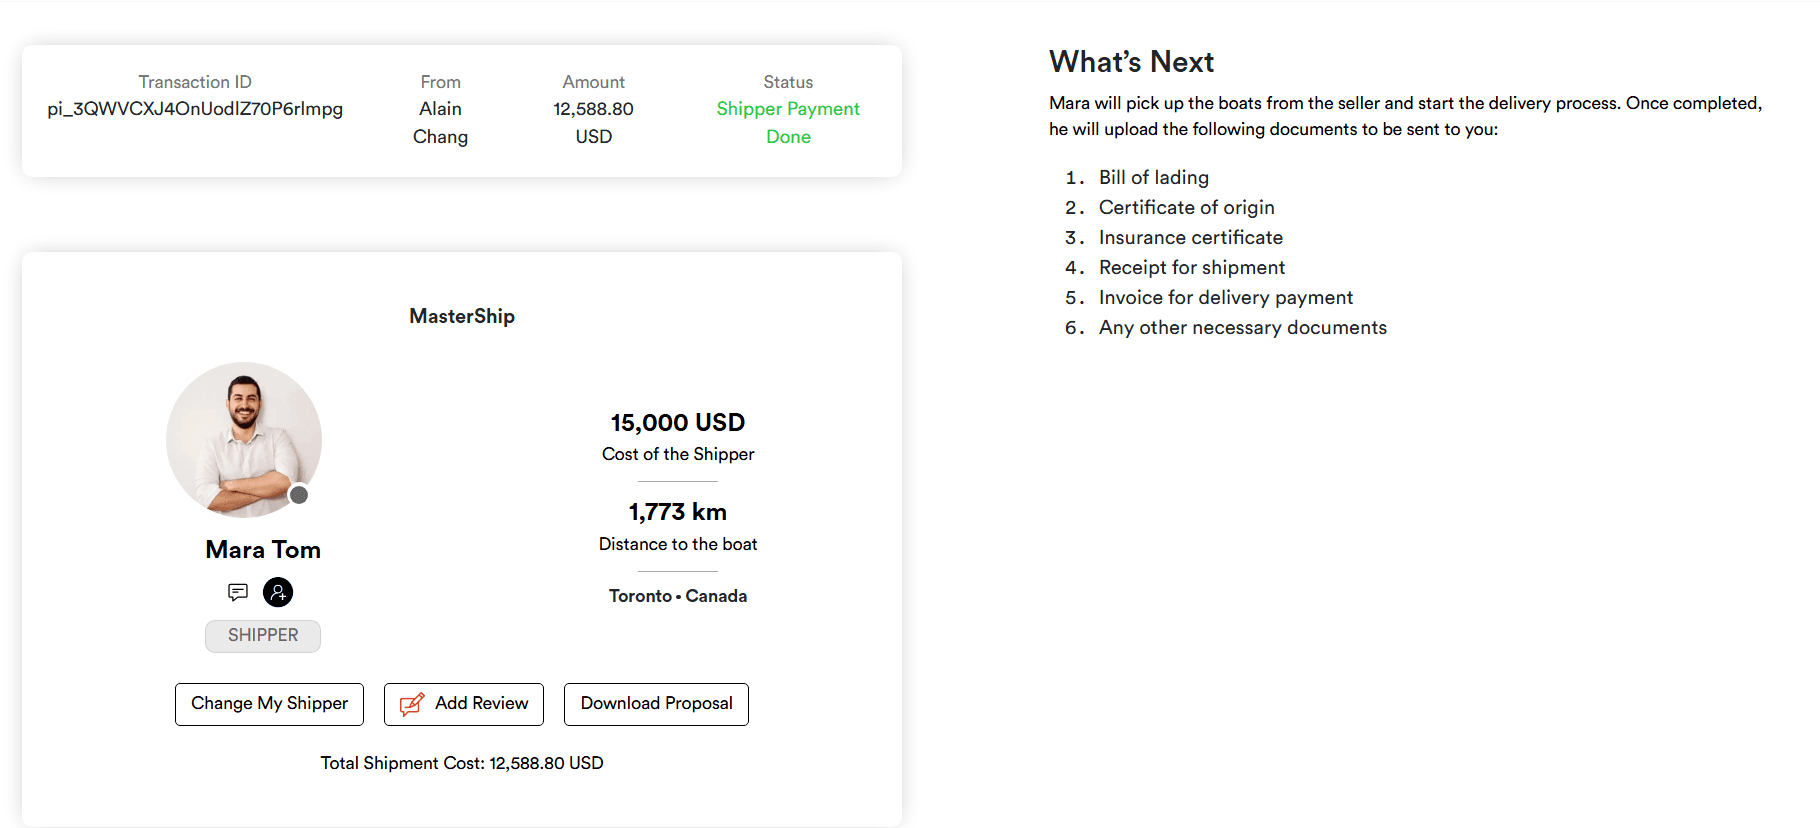Click the grey status dot on profile photo
This screenshot has height=828, width=1820.
pyautogui.click(x=298, y=495)
